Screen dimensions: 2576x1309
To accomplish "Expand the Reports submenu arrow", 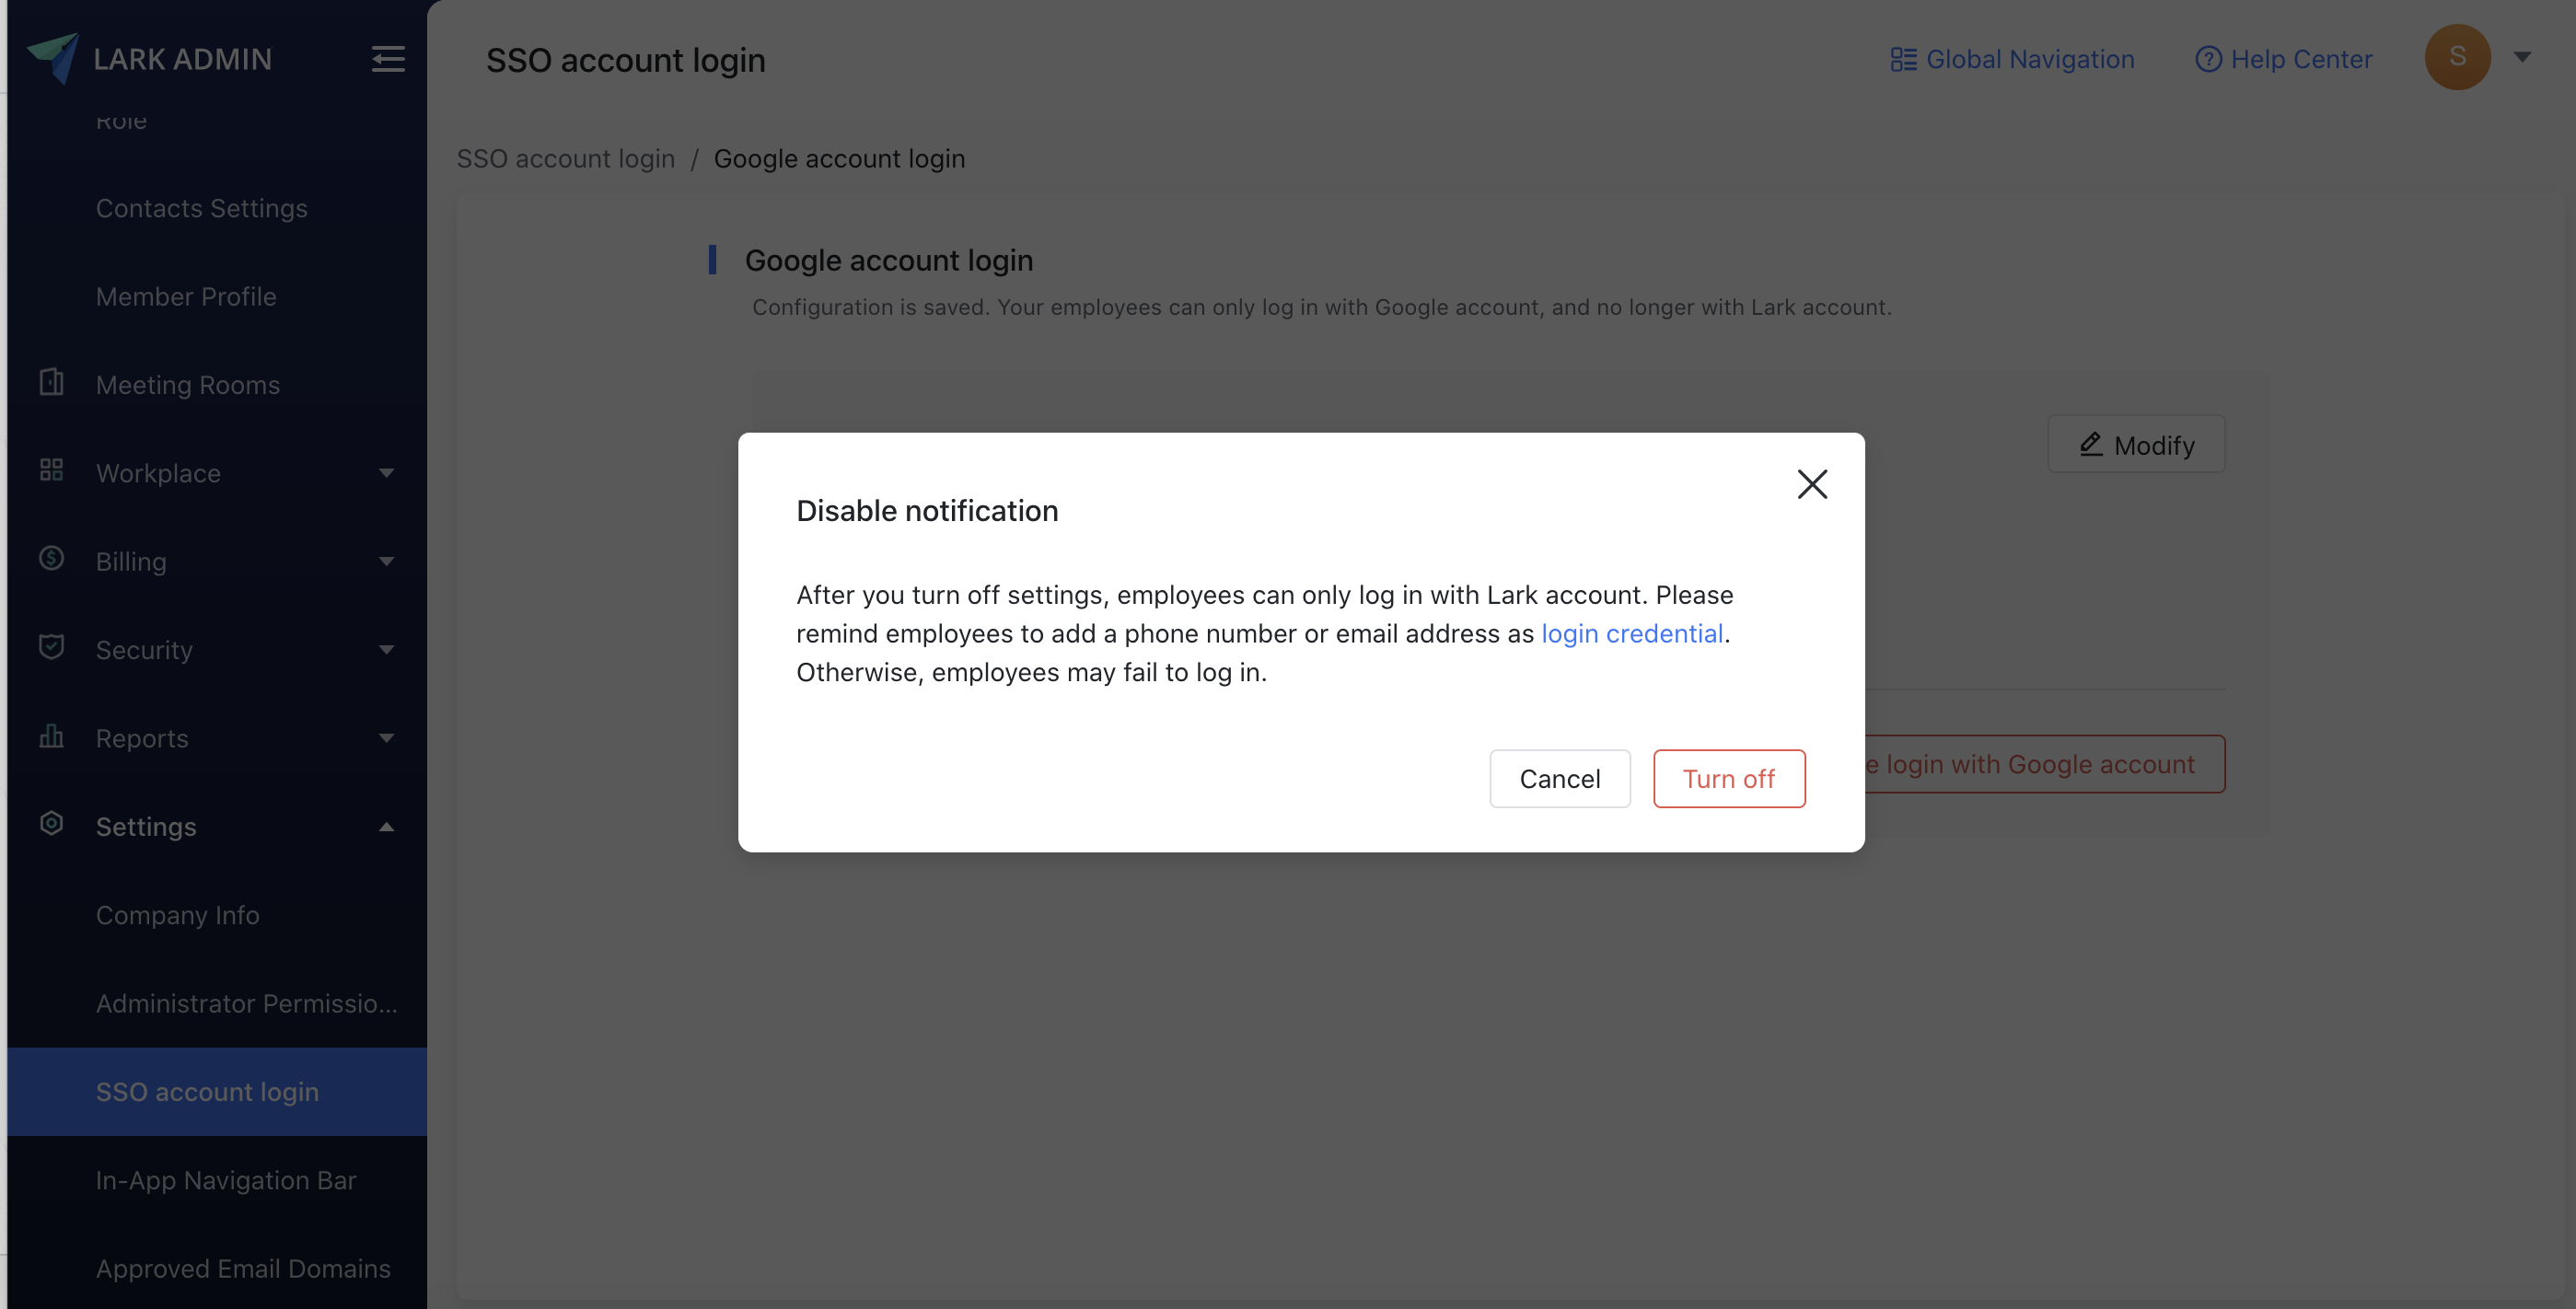I will (x=386, y=738).
